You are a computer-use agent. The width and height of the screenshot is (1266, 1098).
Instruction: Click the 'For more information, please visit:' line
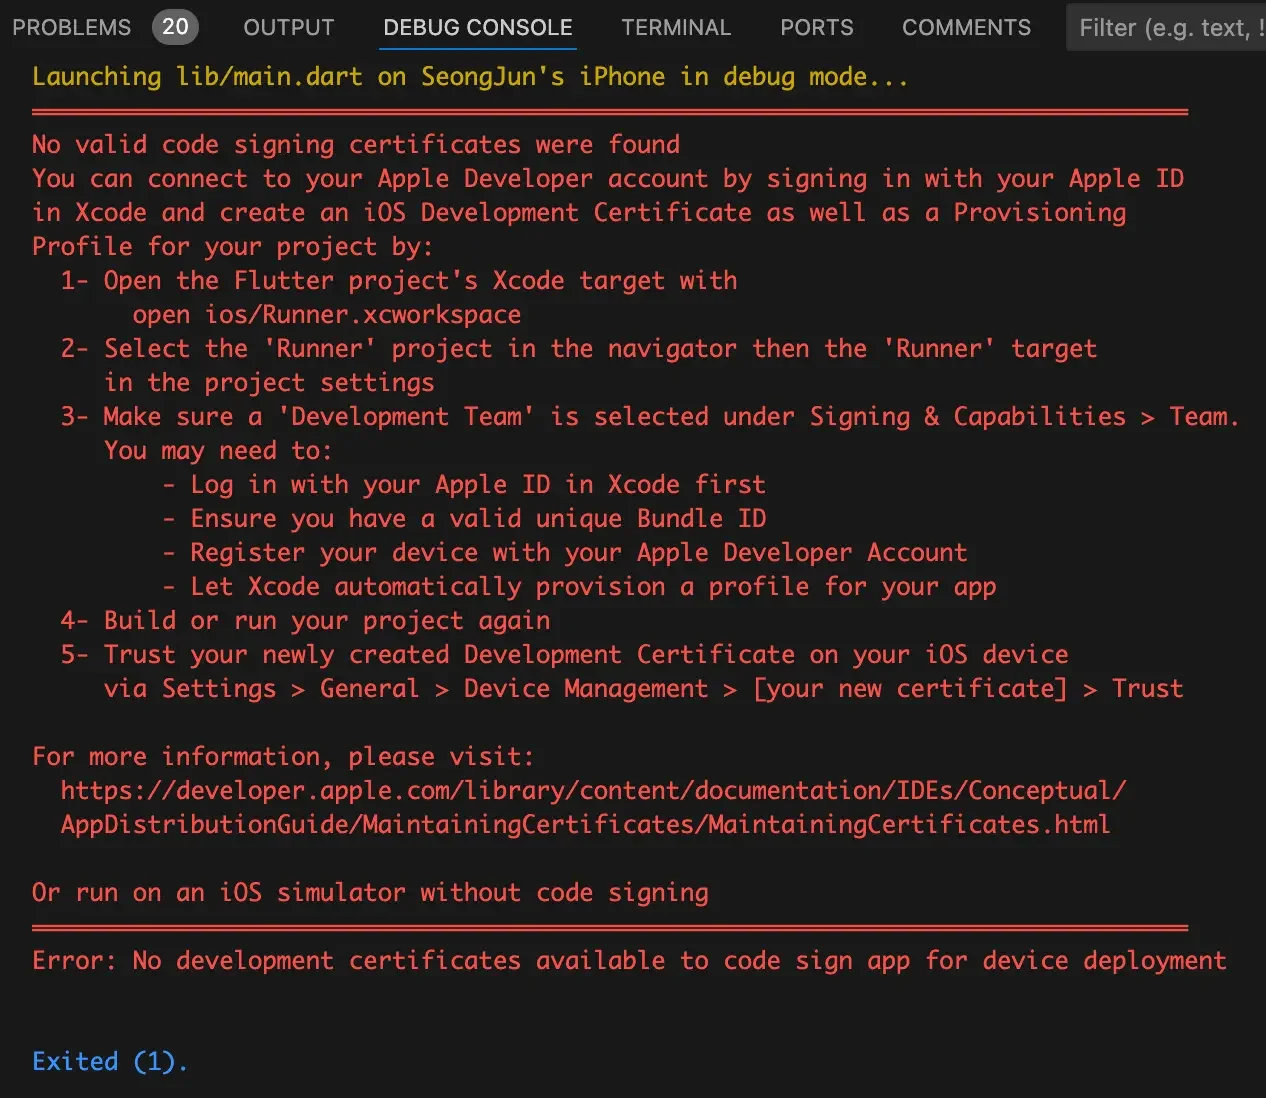(283, 757)
